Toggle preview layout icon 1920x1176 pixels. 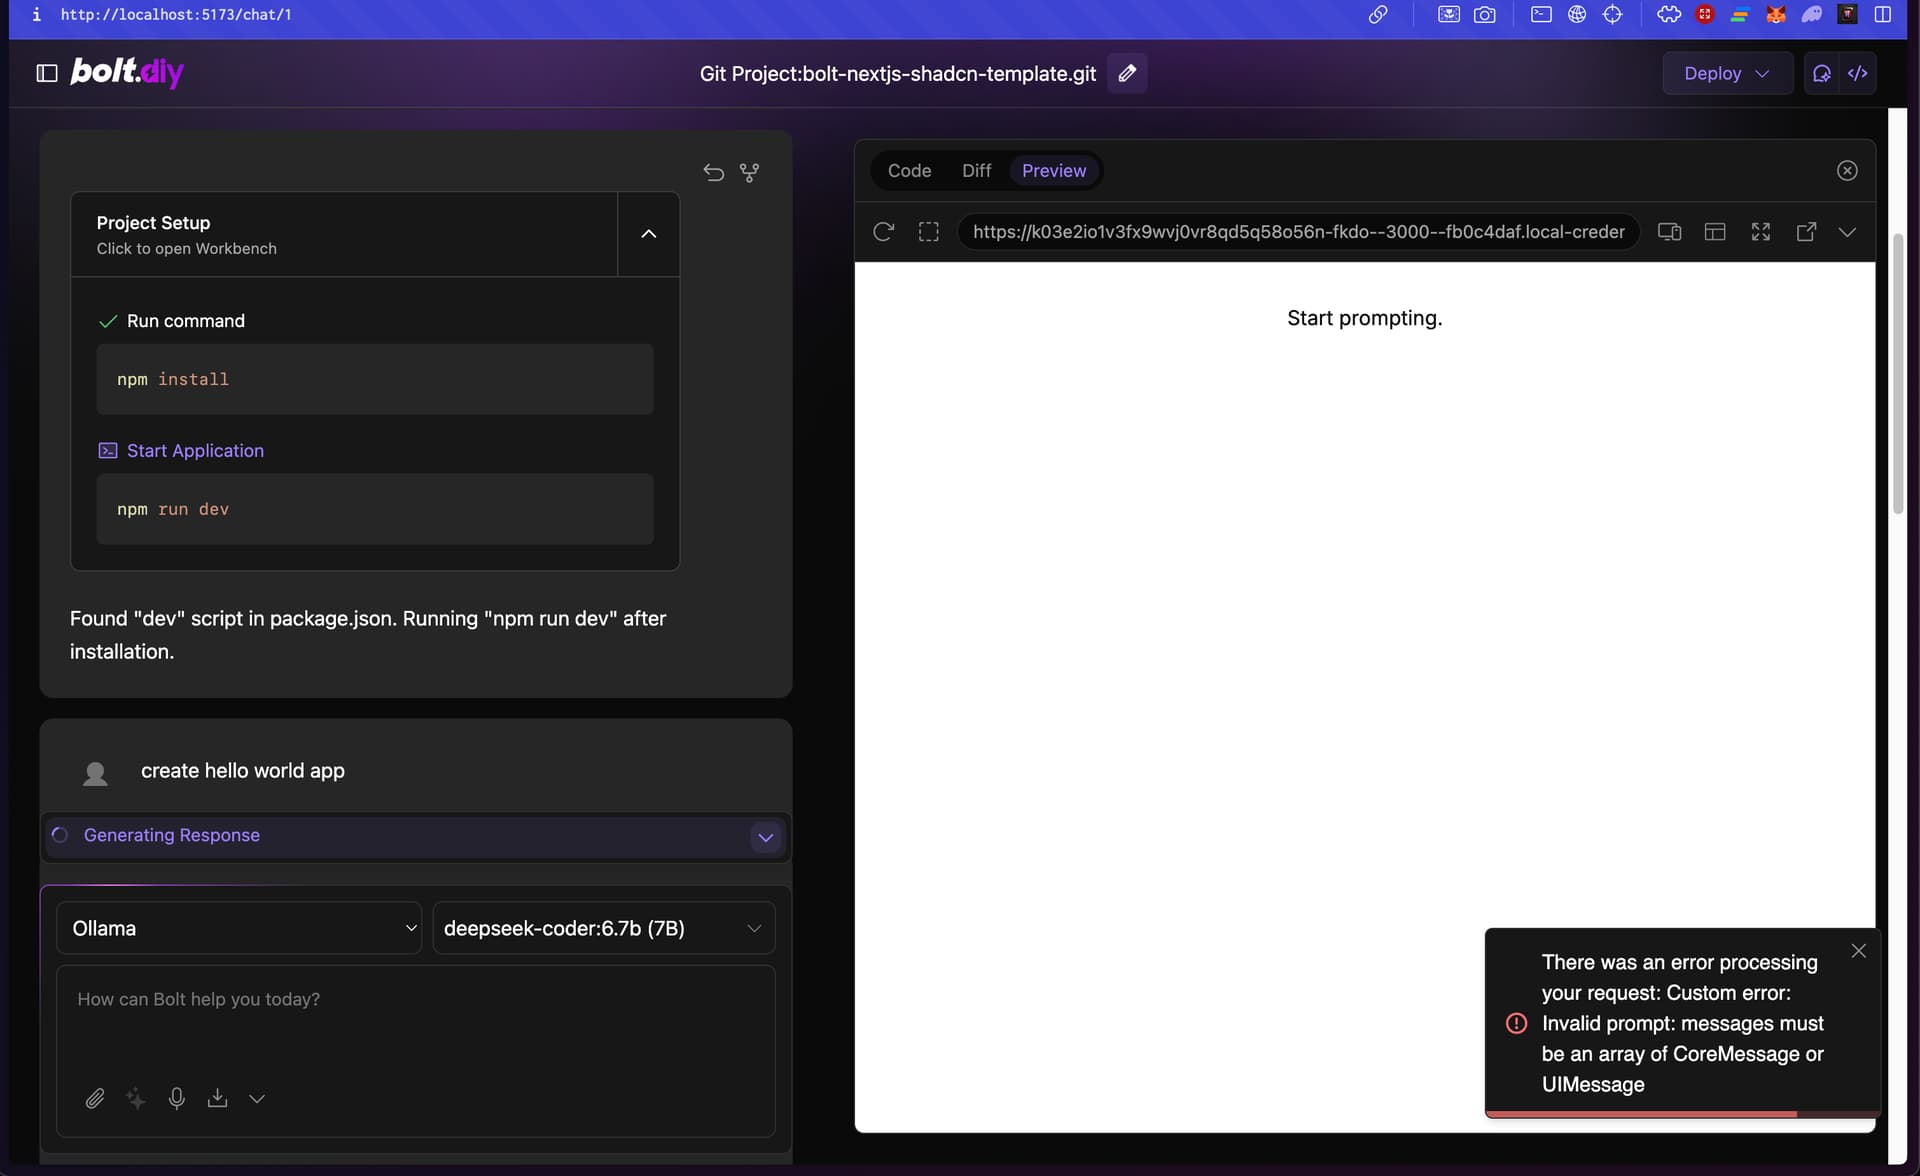pyautogui.click(x=1715, y=232)
